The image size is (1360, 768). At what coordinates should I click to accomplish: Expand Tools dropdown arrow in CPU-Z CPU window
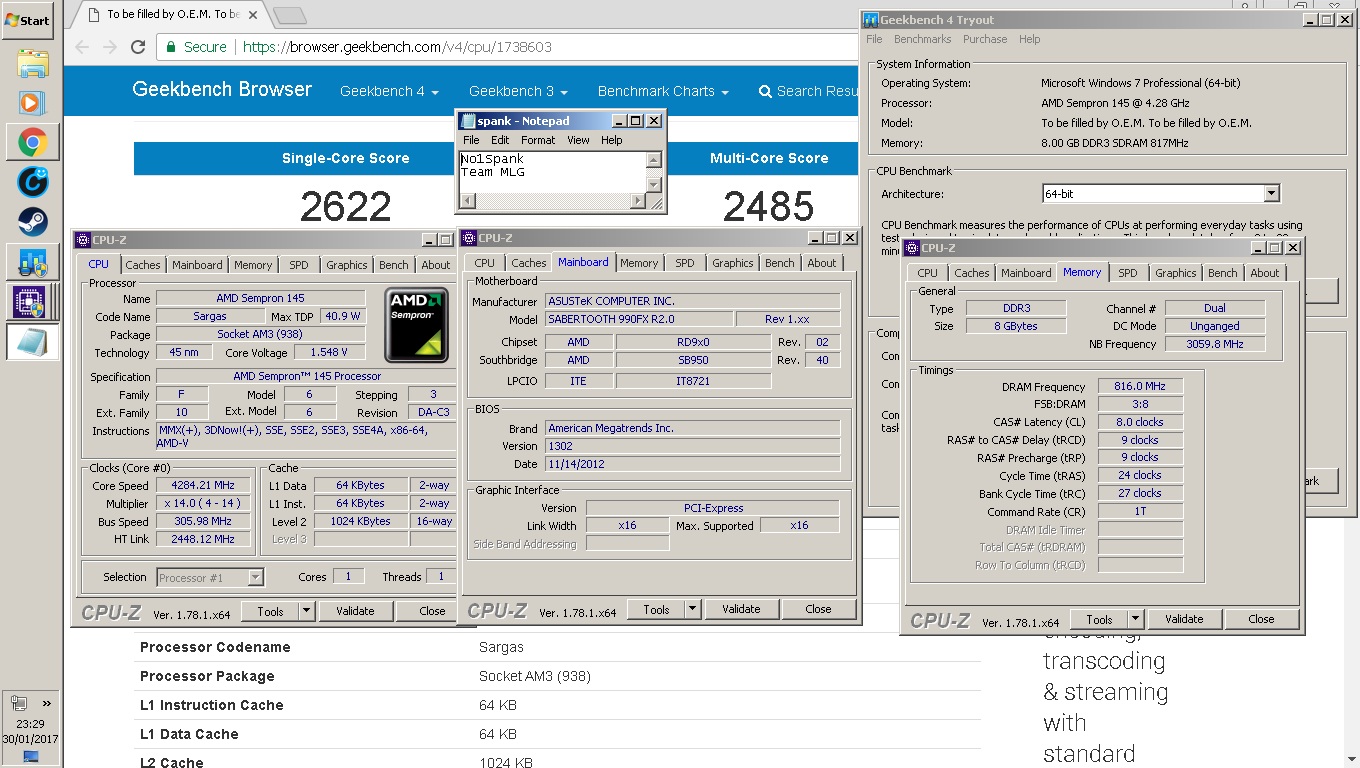pos(306,611)
